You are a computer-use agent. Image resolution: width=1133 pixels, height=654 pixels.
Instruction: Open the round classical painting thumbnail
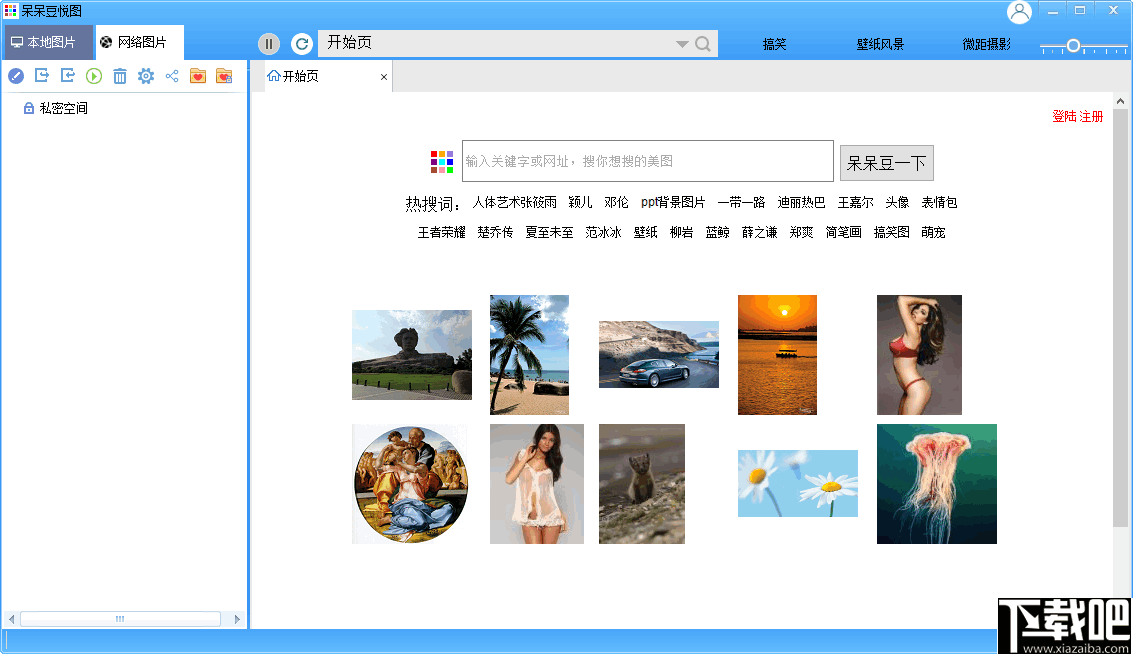[x=410, y=484]
